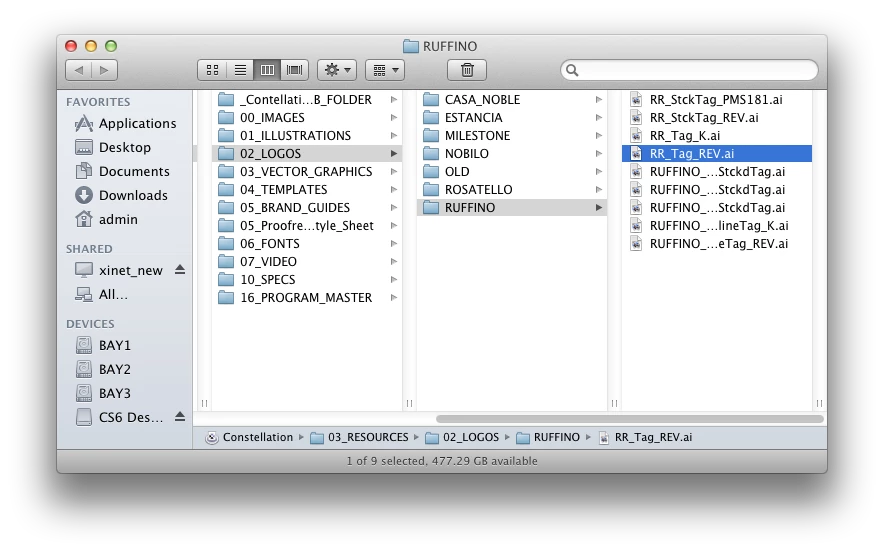Switch to list view mode

[x=240, y=70]
